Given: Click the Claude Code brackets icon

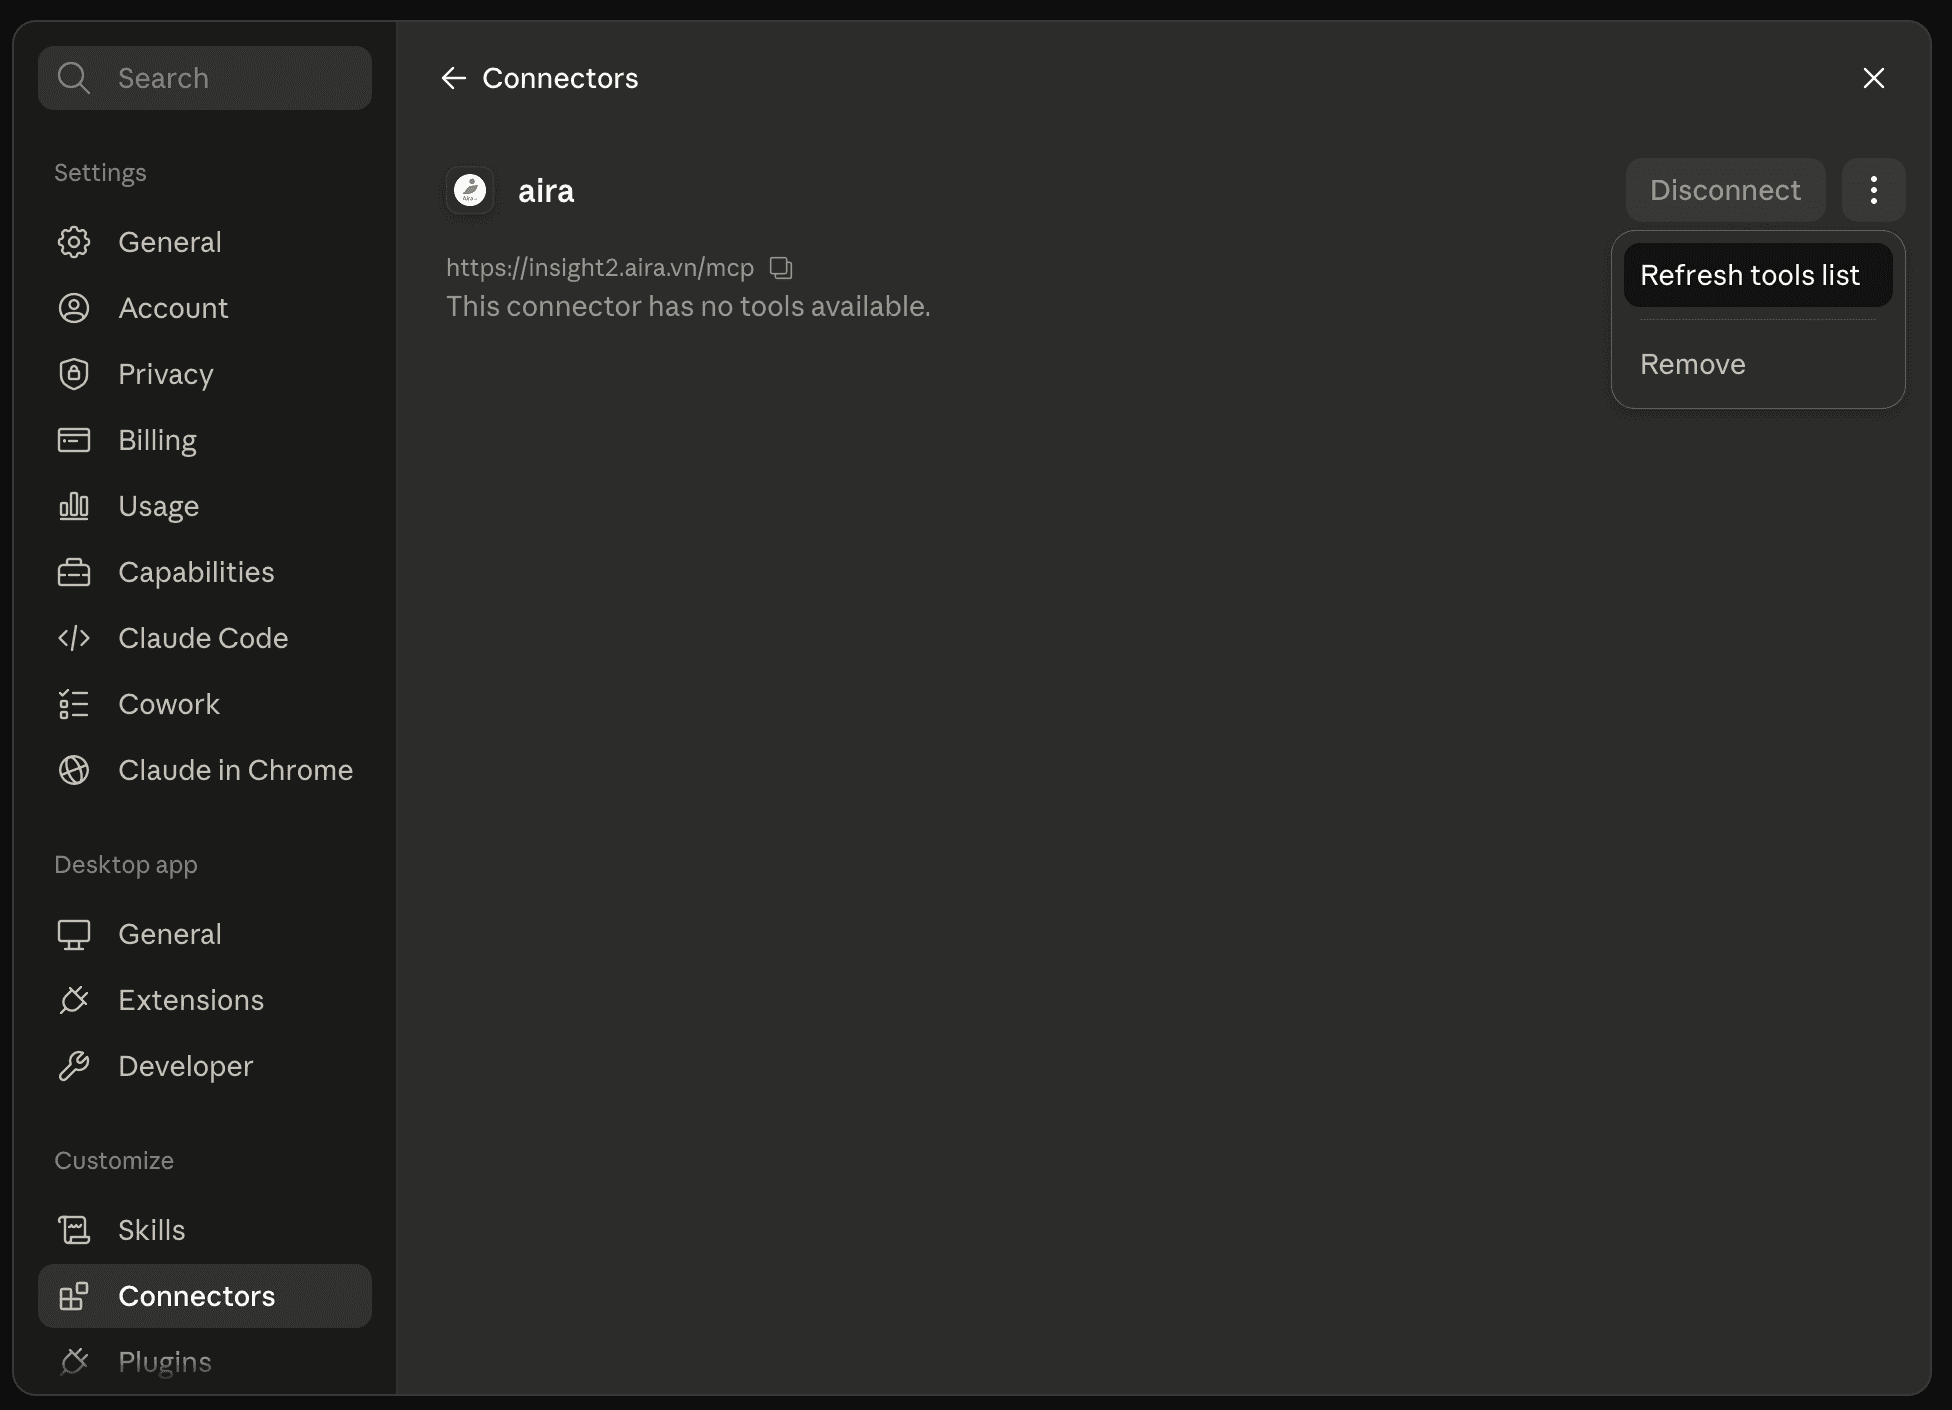Looking at the screenshot, I should pos(74,638).
